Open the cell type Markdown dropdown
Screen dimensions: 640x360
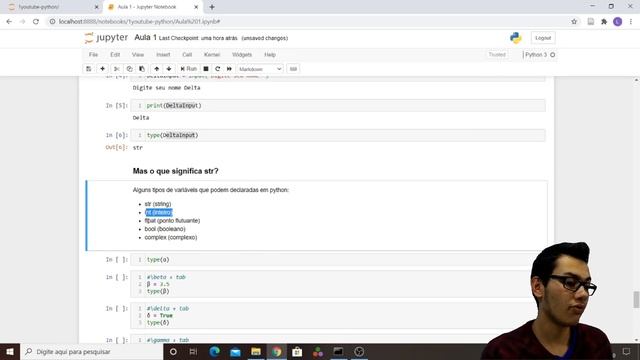(x=260, y=69)
